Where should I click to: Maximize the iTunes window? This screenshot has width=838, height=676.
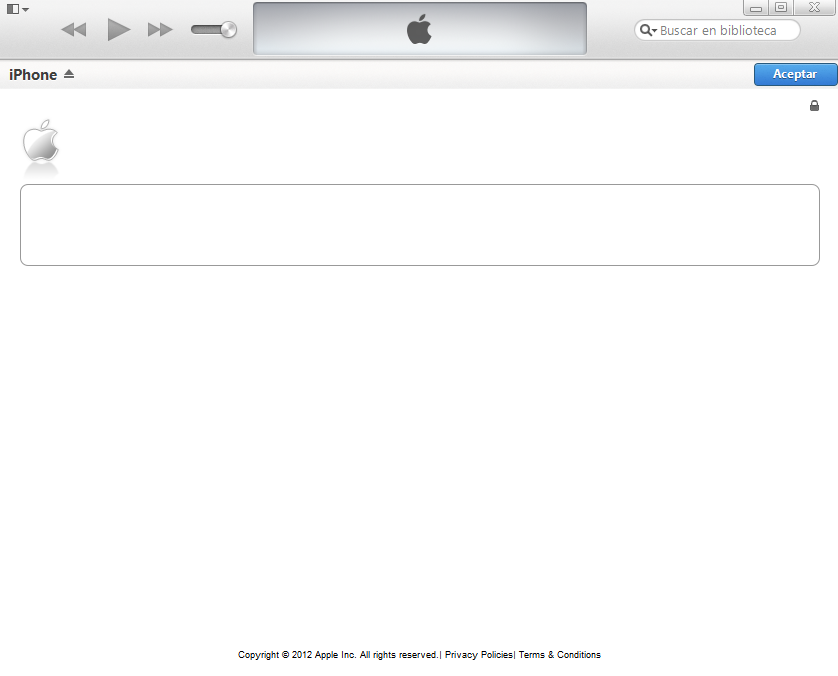781,7
